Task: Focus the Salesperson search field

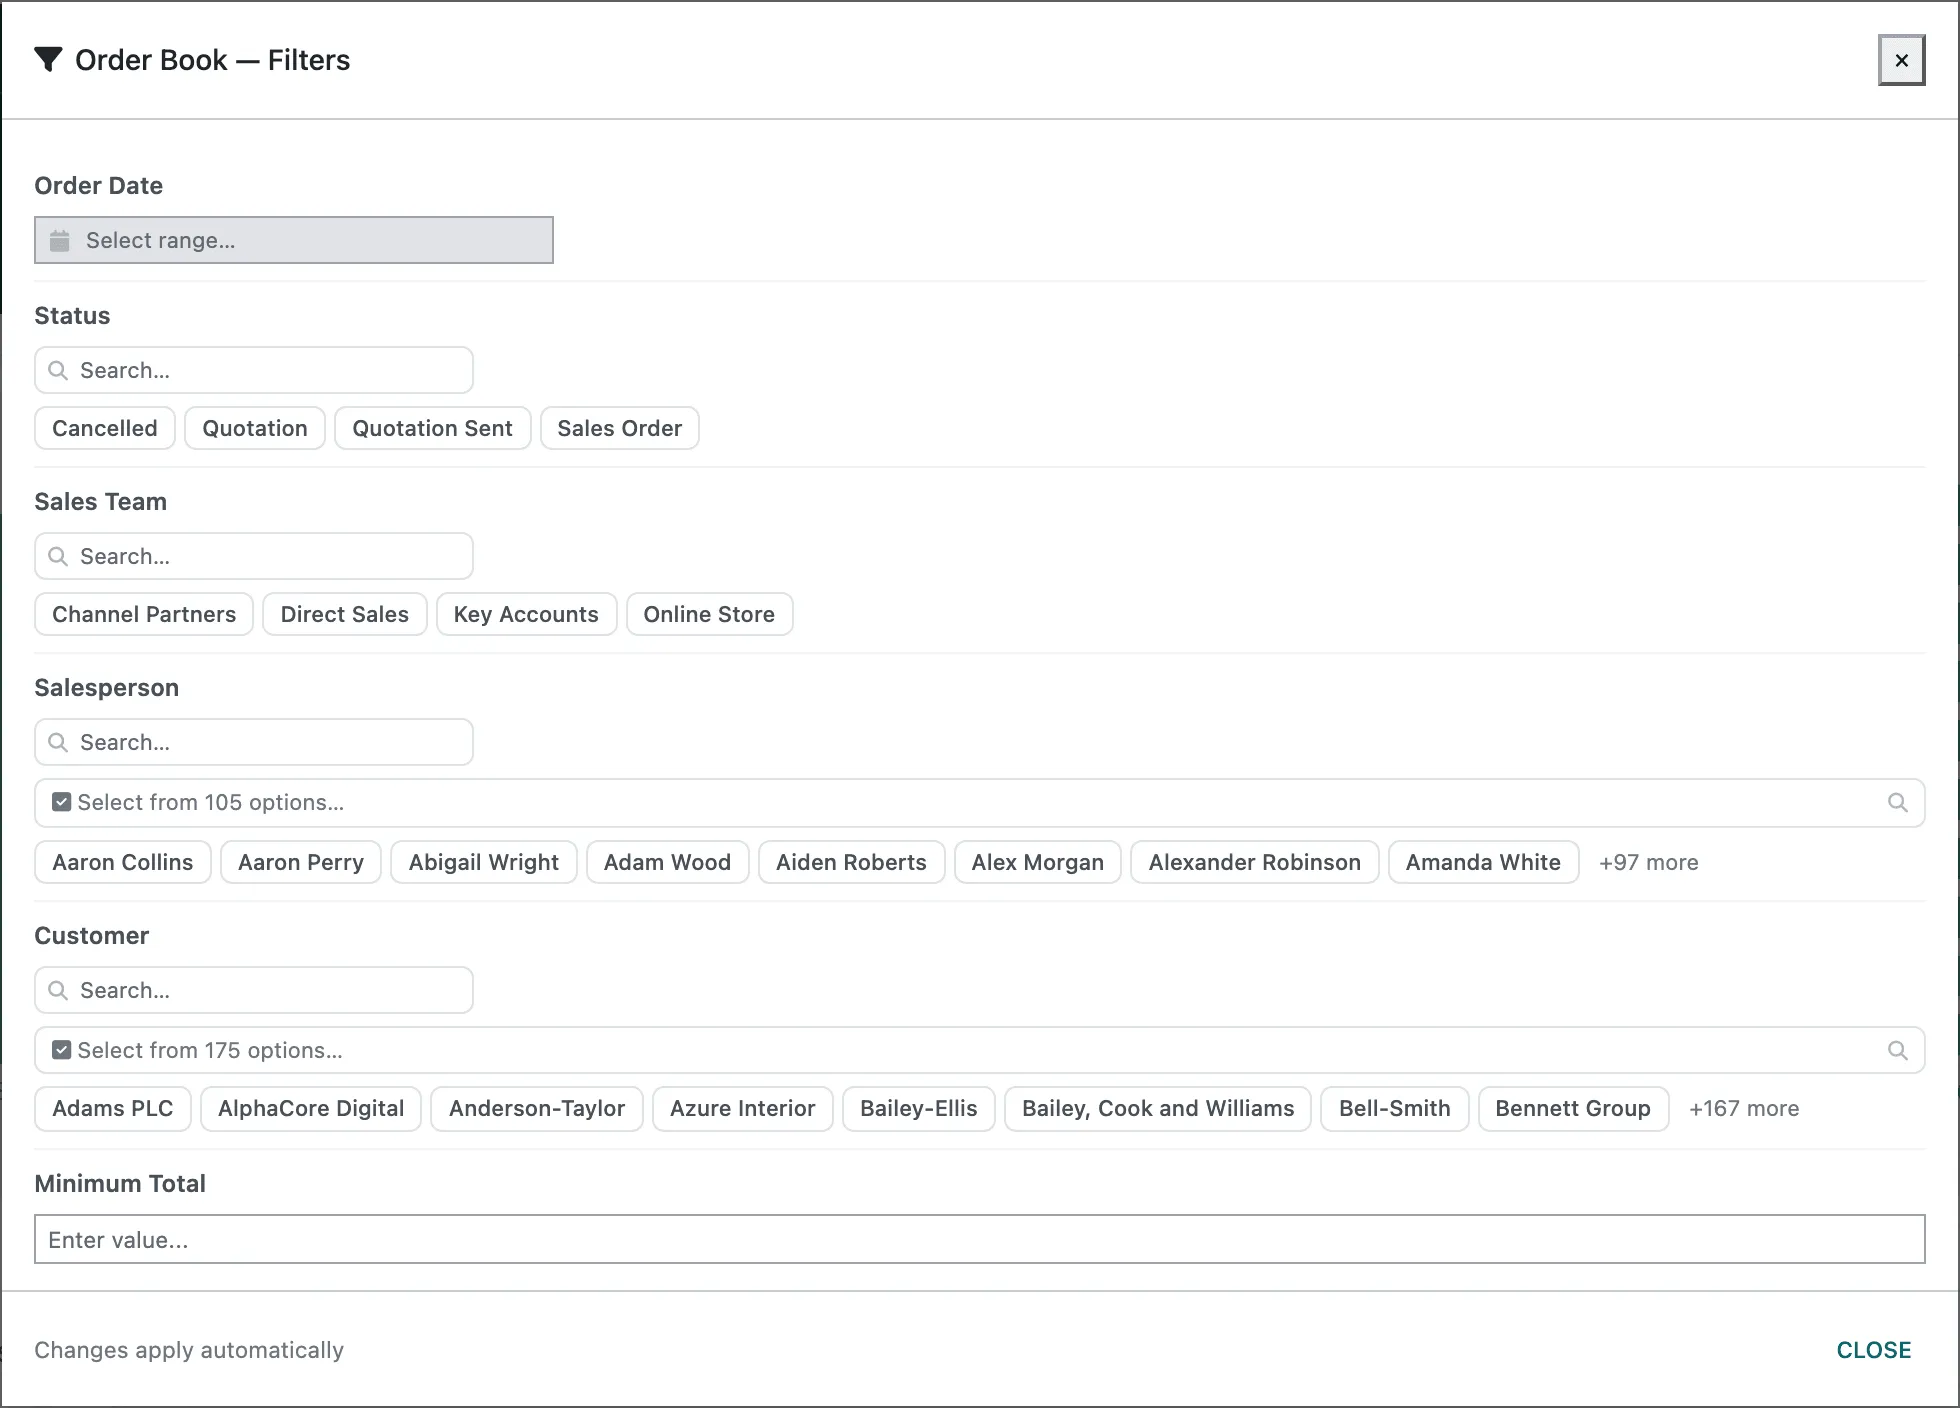Action: coord(254,742)
